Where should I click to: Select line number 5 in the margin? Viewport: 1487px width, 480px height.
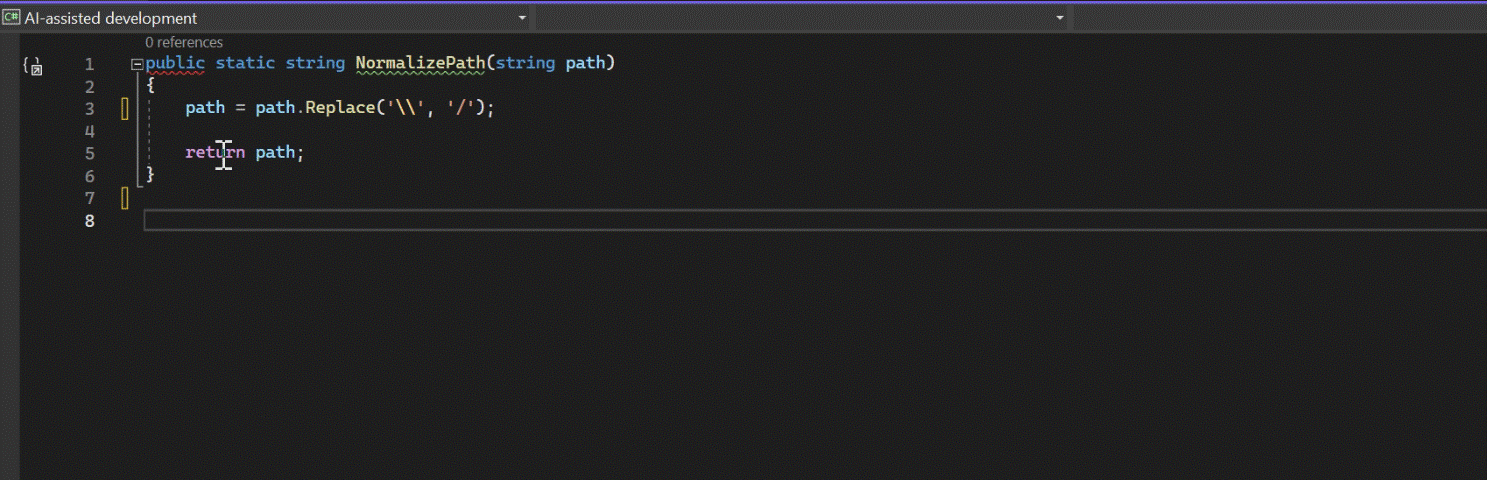coord(90,153)
